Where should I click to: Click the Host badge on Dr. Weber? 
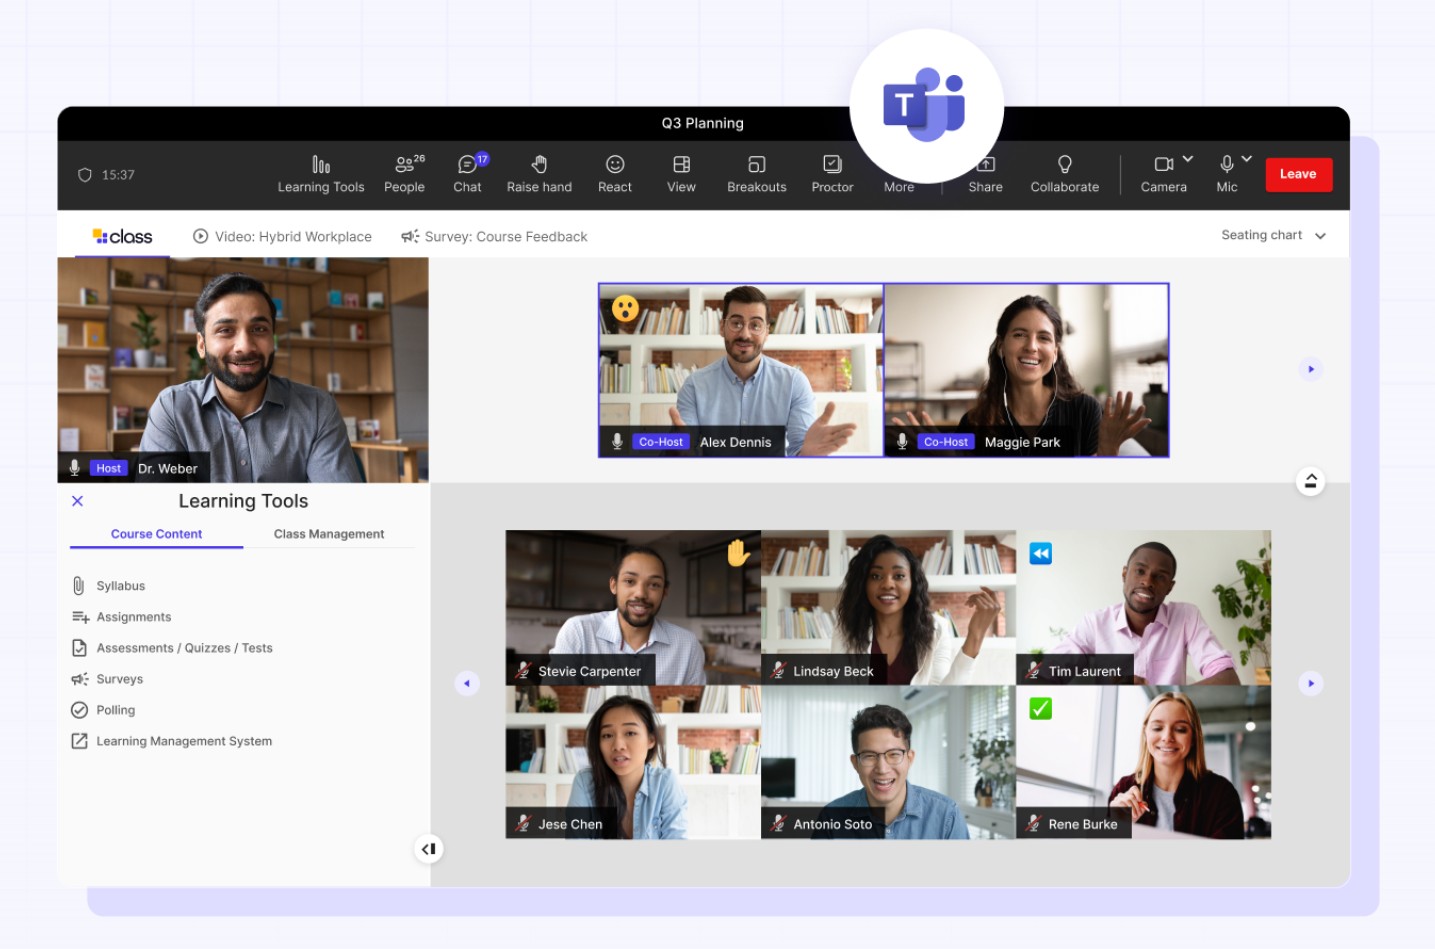point(108,468)
